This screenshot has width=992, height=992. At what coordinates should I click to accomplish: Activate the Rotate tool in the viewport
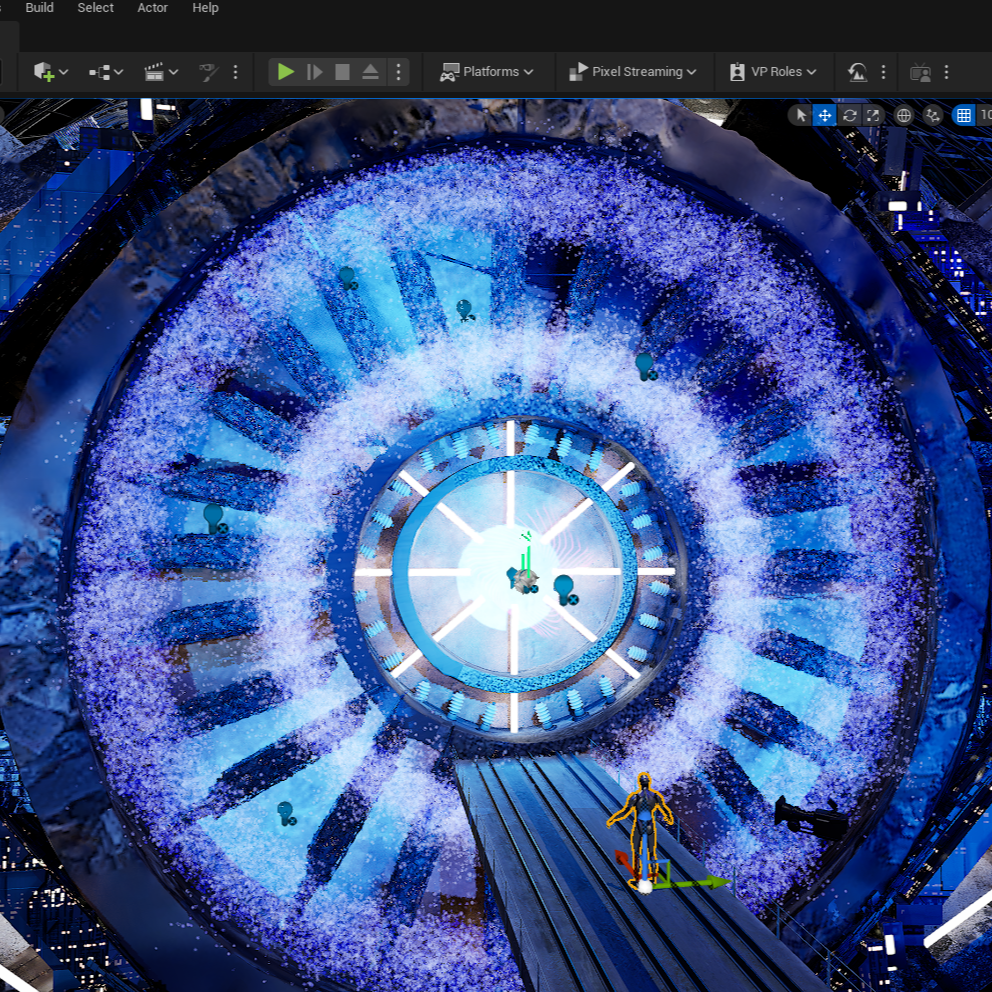click(x=848, y=115)
